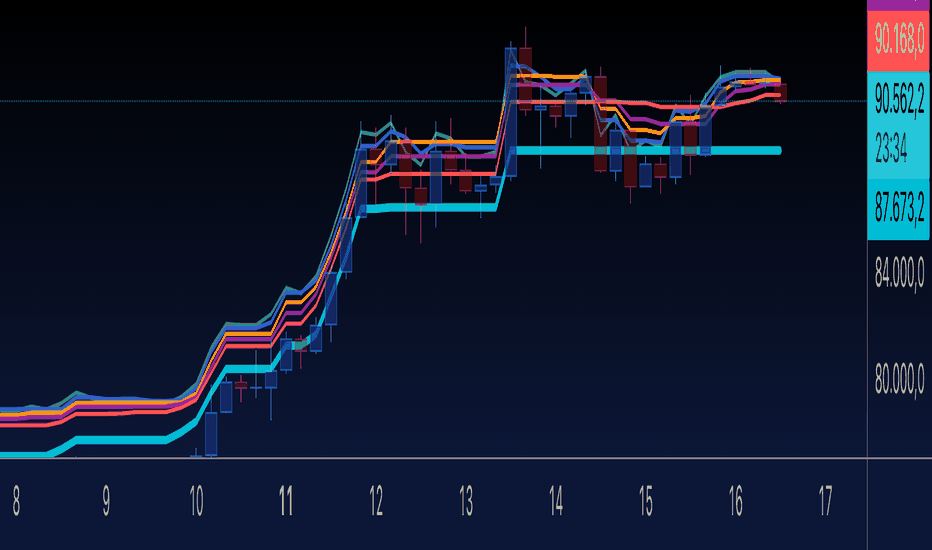The image size is (932, 550).
Task: Click date 16 on the time axis
Action: point(735,501)
